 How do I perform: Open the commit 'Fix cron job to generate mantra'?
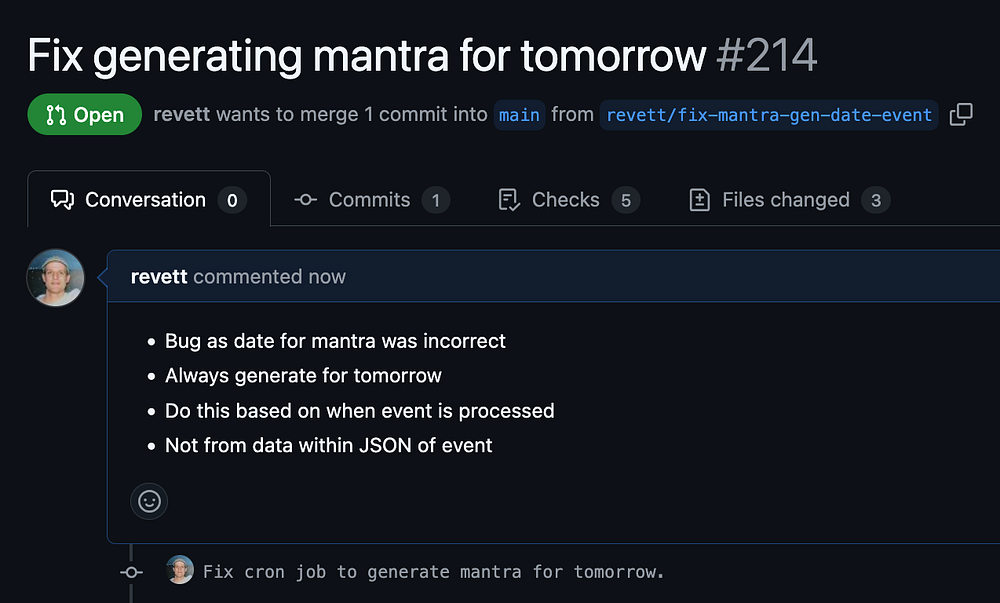433,572
